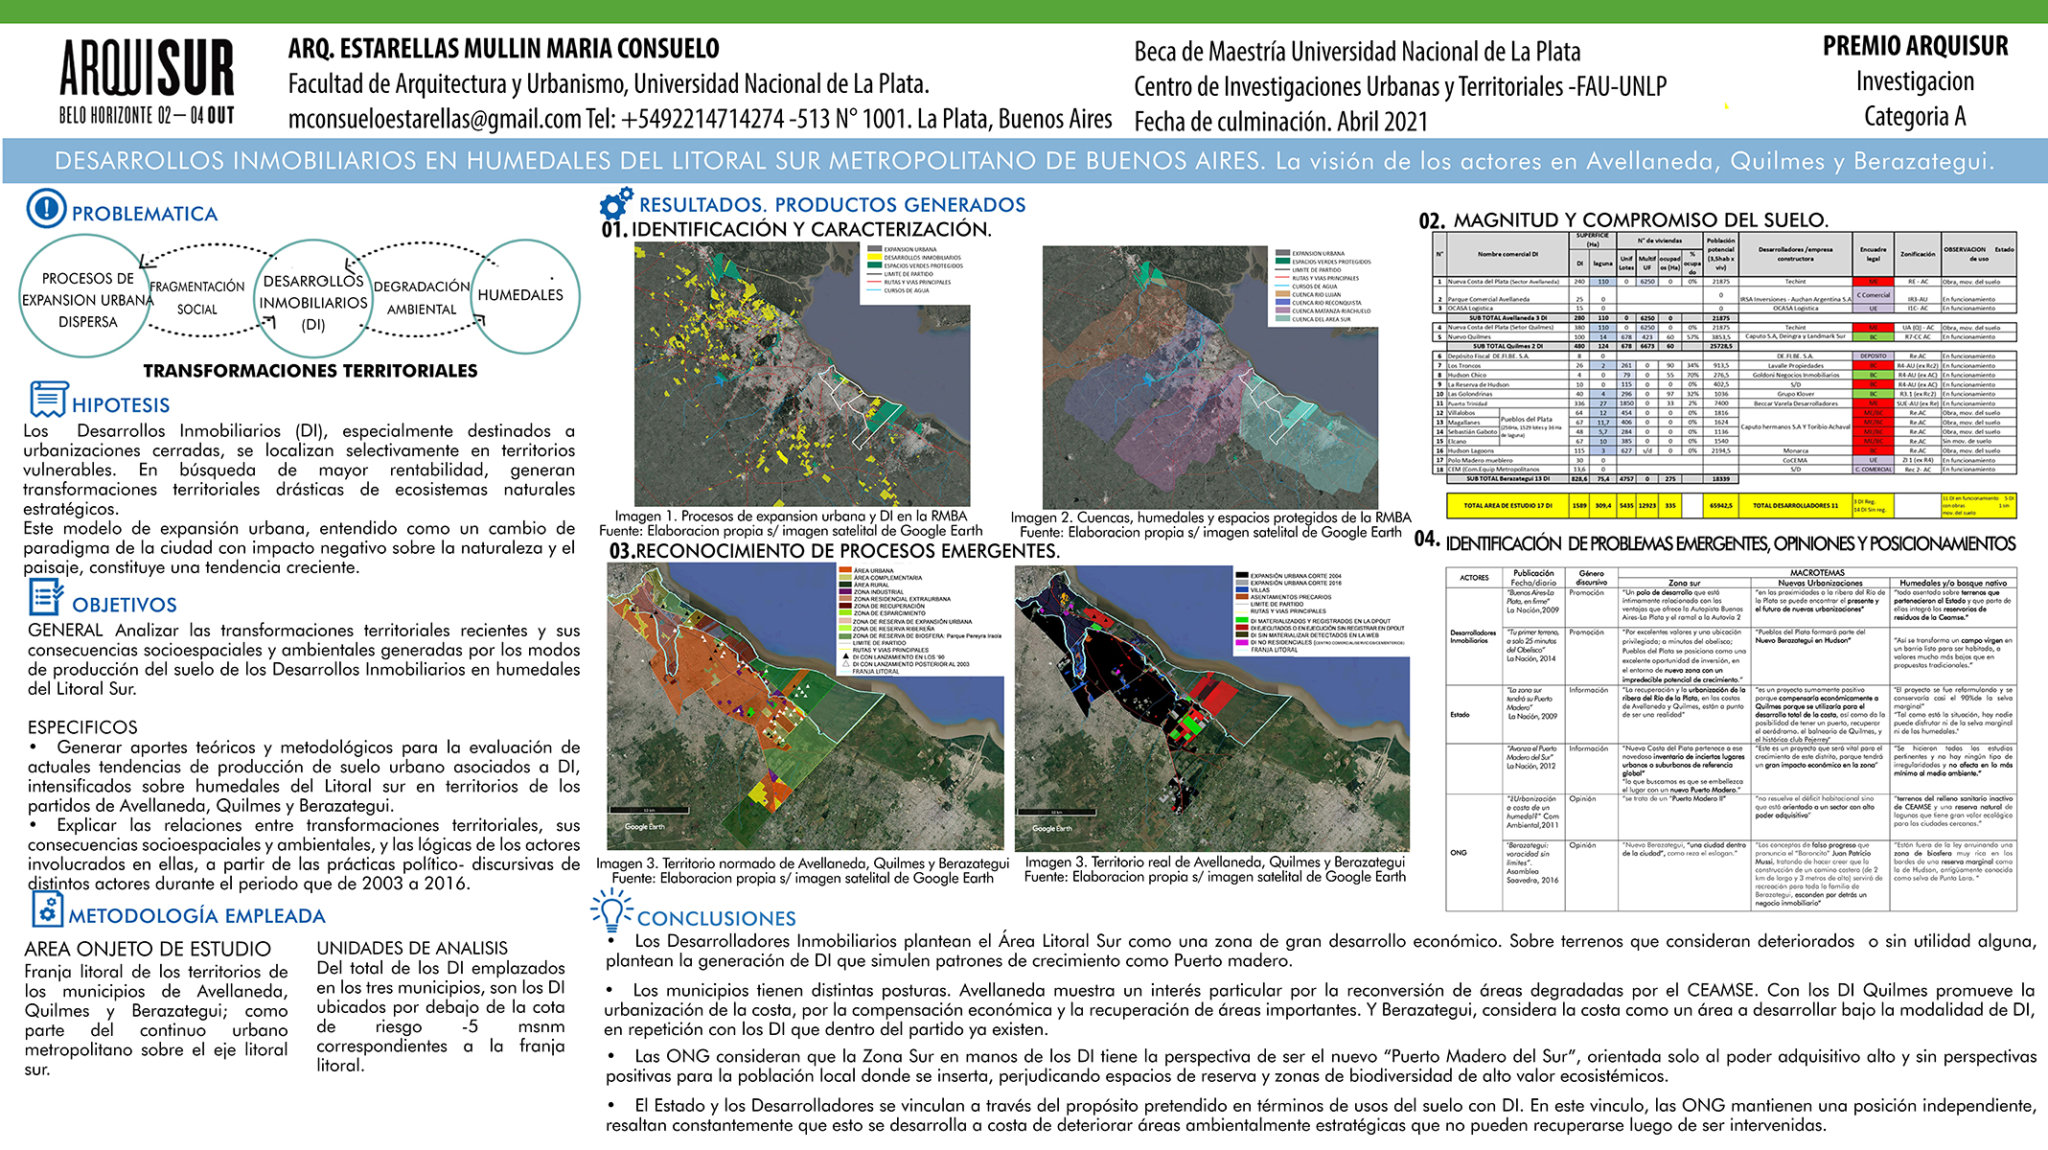The width and height of the screenshot is (2048, 1150).
Task: Select the 'Desarrollos Inmobiliarios (DI)' circle
Action: (x=314, y=300)
